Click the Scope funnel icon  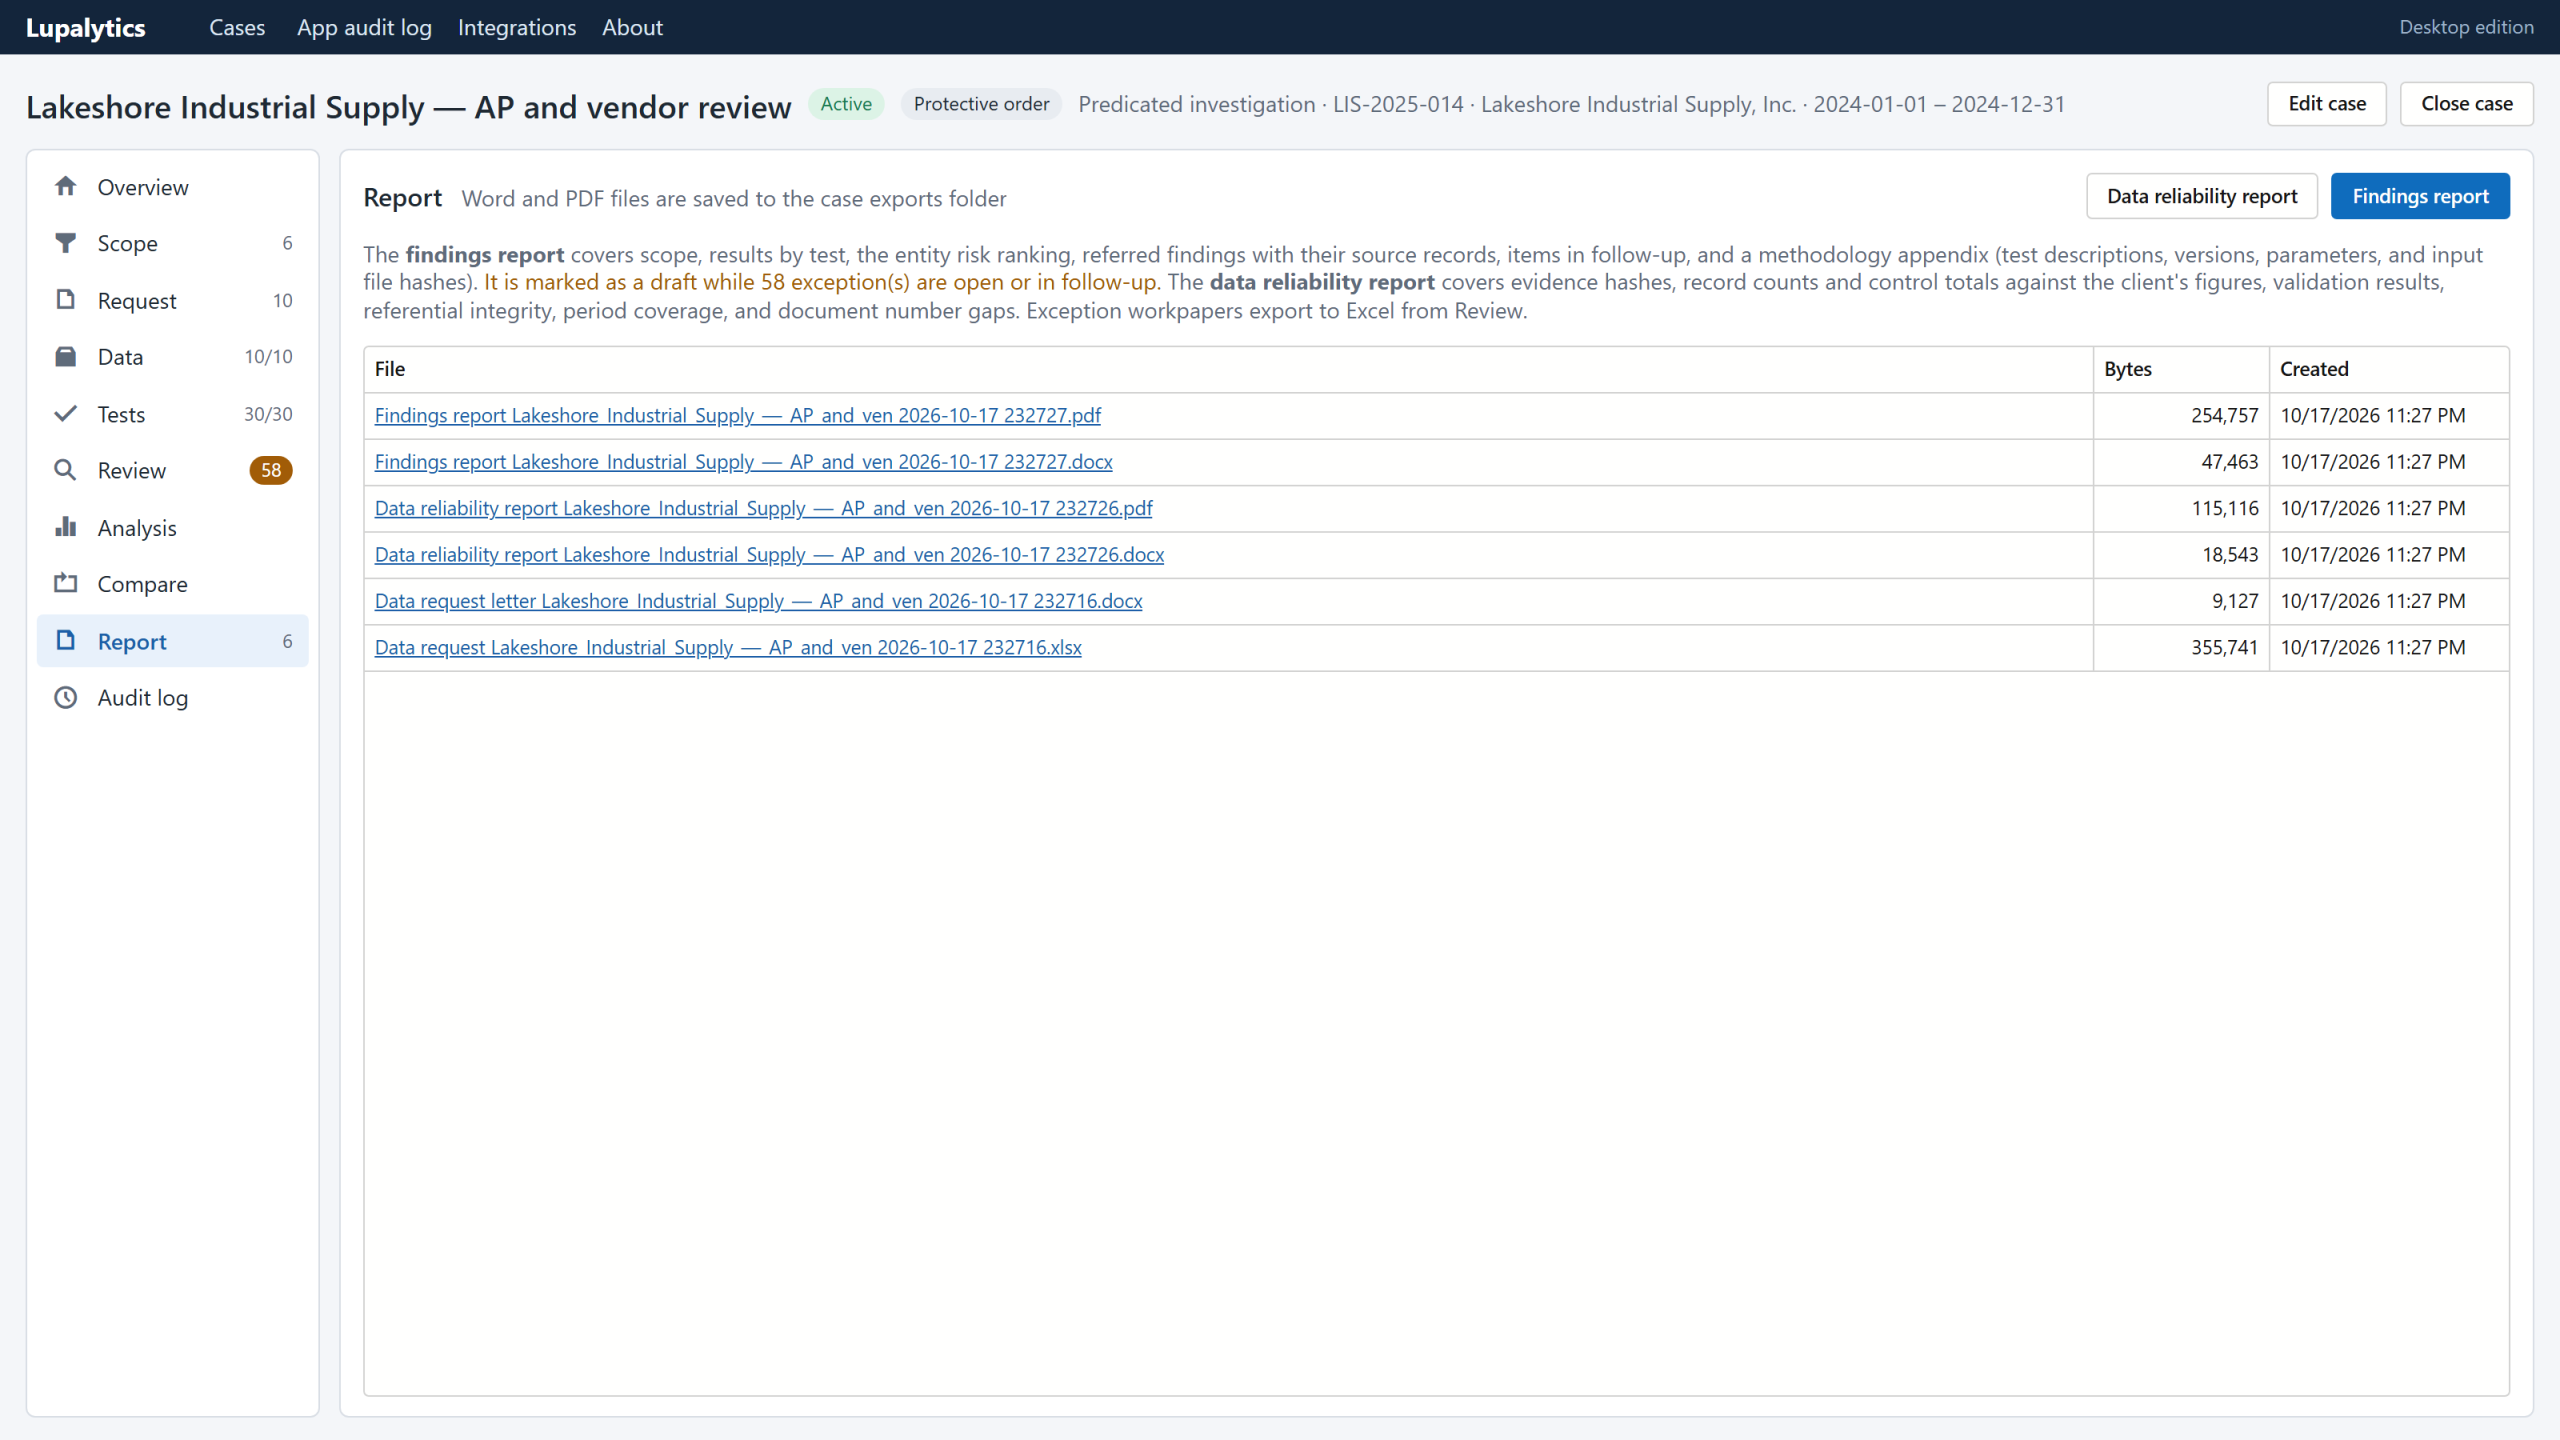coord(66,243)
